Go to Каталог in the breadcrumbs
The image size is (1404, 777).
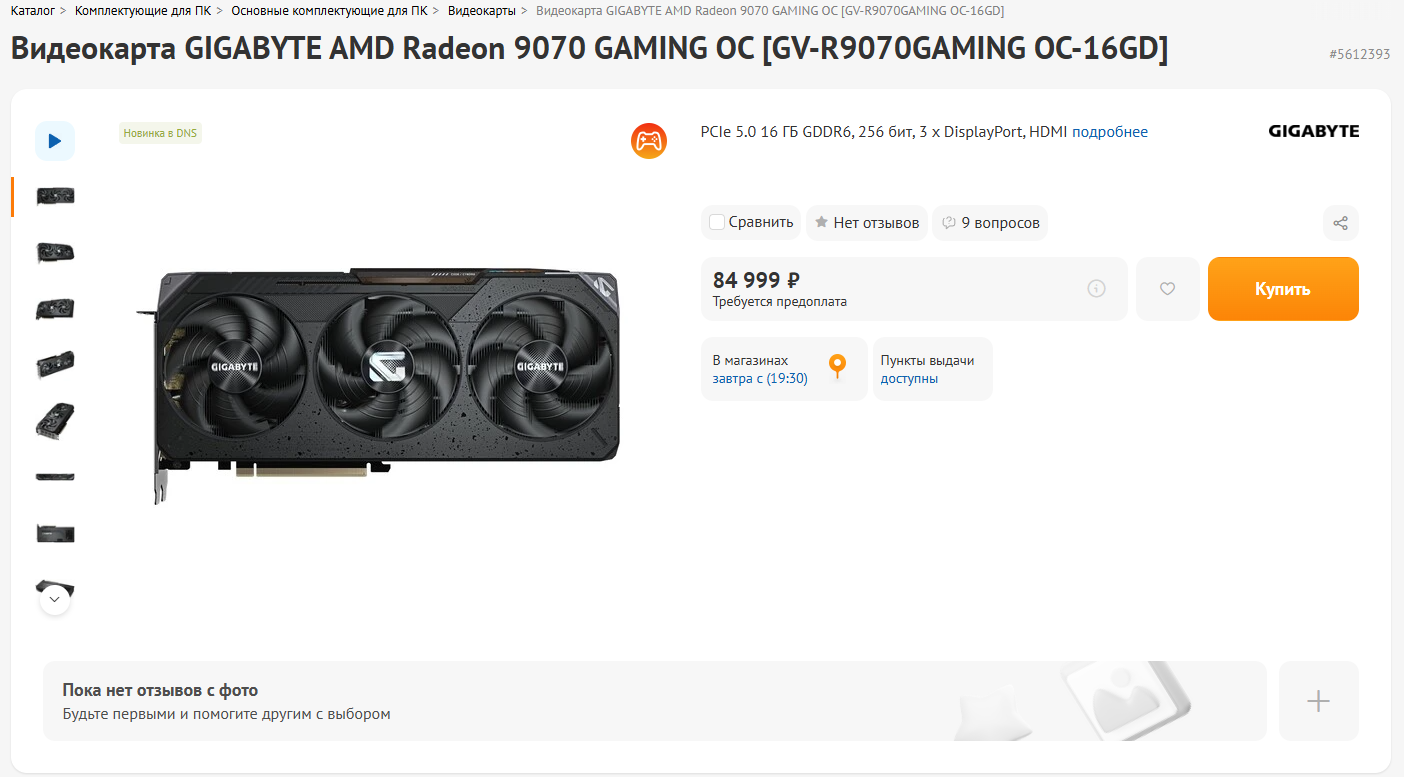[33, 10]
